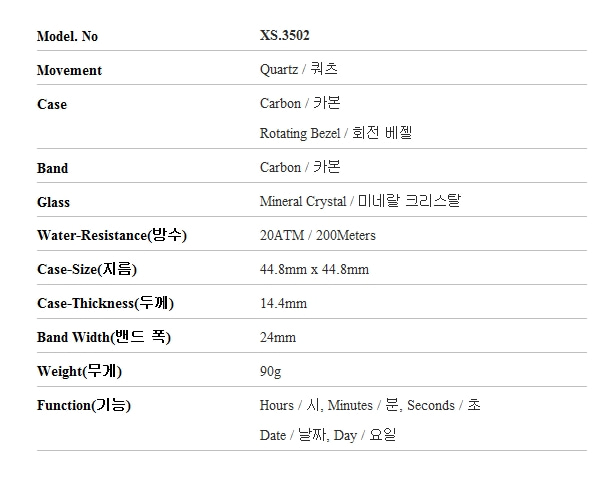
Task: Select the 20ATM / 200Meters value
Action: point(317,236)
